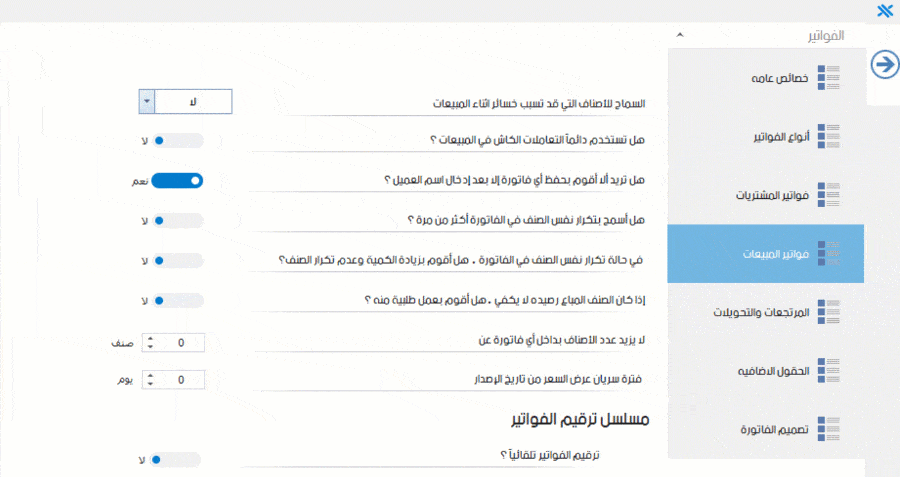This screenshot has width=900, height=477.
Task: Toggle increase quantity instead of repeating item switch
Action: (x=177, y=261)
